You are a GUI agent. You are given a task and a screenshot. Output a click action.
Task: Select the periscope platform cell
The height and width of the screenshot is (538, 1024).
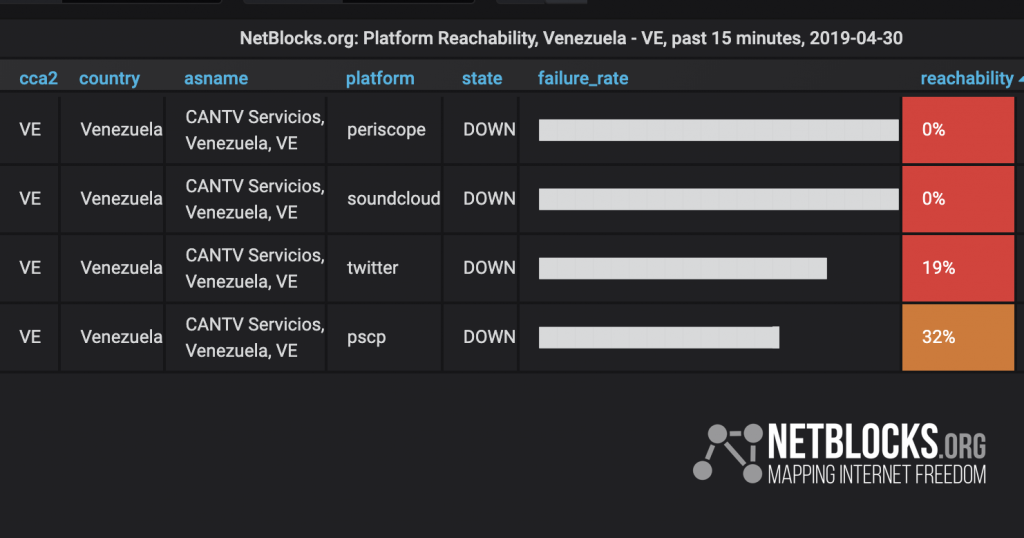(x=385, y=129)
